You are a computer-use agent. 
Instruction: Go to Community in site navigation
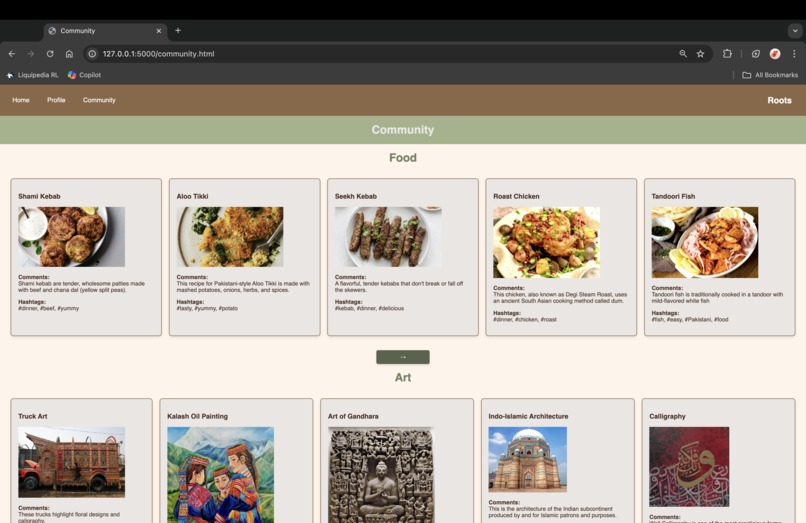(x=99, y=100)
